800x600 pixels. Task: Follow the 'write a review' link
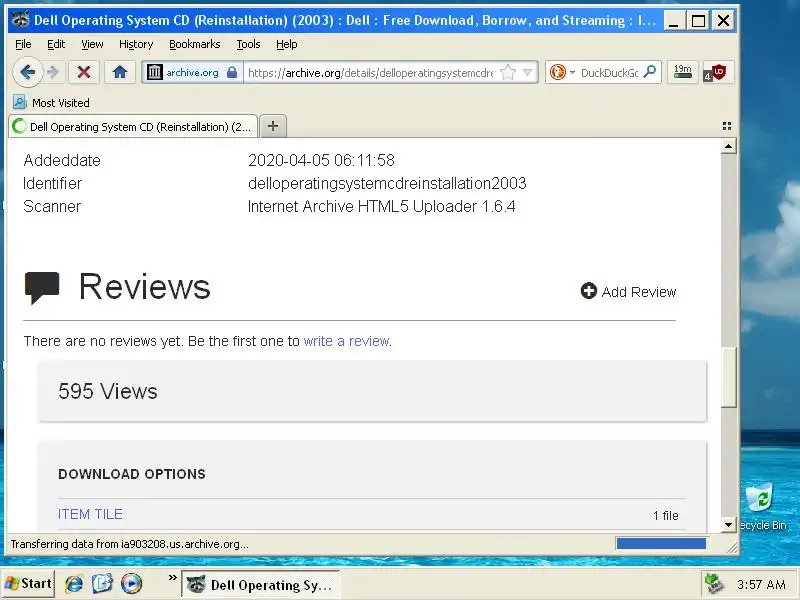[x=347, y=341]
